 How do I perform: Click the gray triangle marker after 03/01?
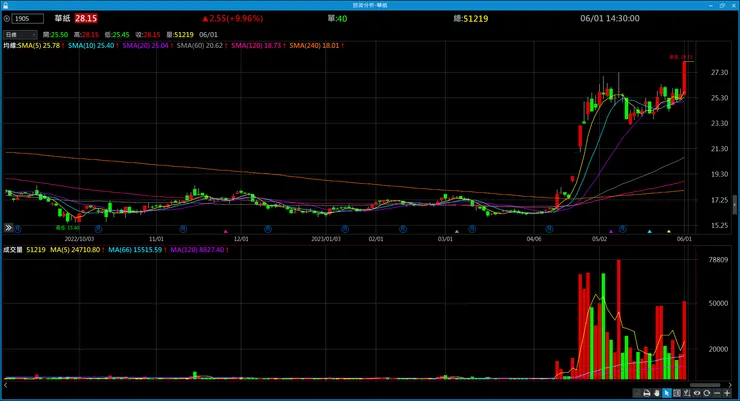[x=457, y=232]
